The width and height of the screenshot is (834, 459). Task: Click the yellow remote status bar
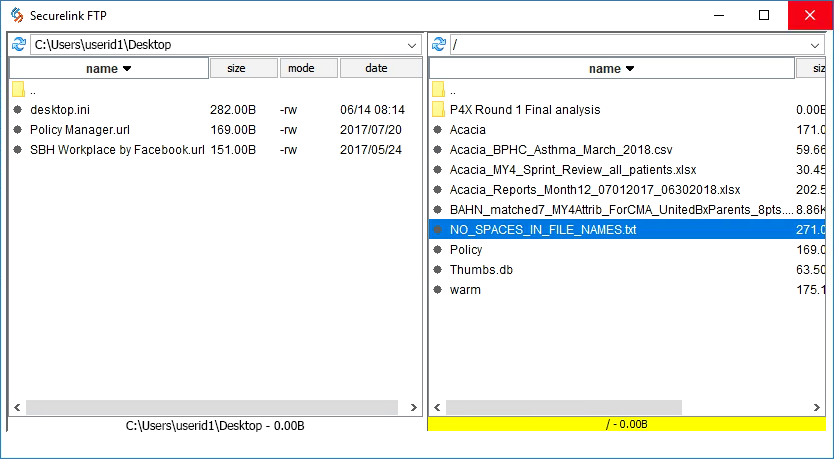tap(626, 425)
